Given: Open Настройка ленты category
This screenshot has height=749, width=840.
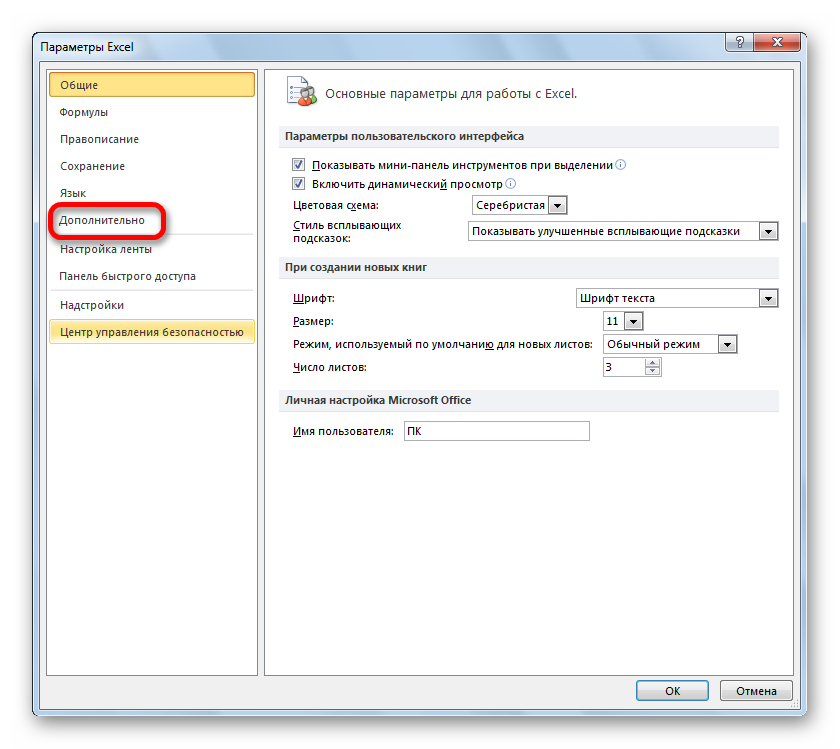Looking at the screenshot, I should [x=152, y=249].
